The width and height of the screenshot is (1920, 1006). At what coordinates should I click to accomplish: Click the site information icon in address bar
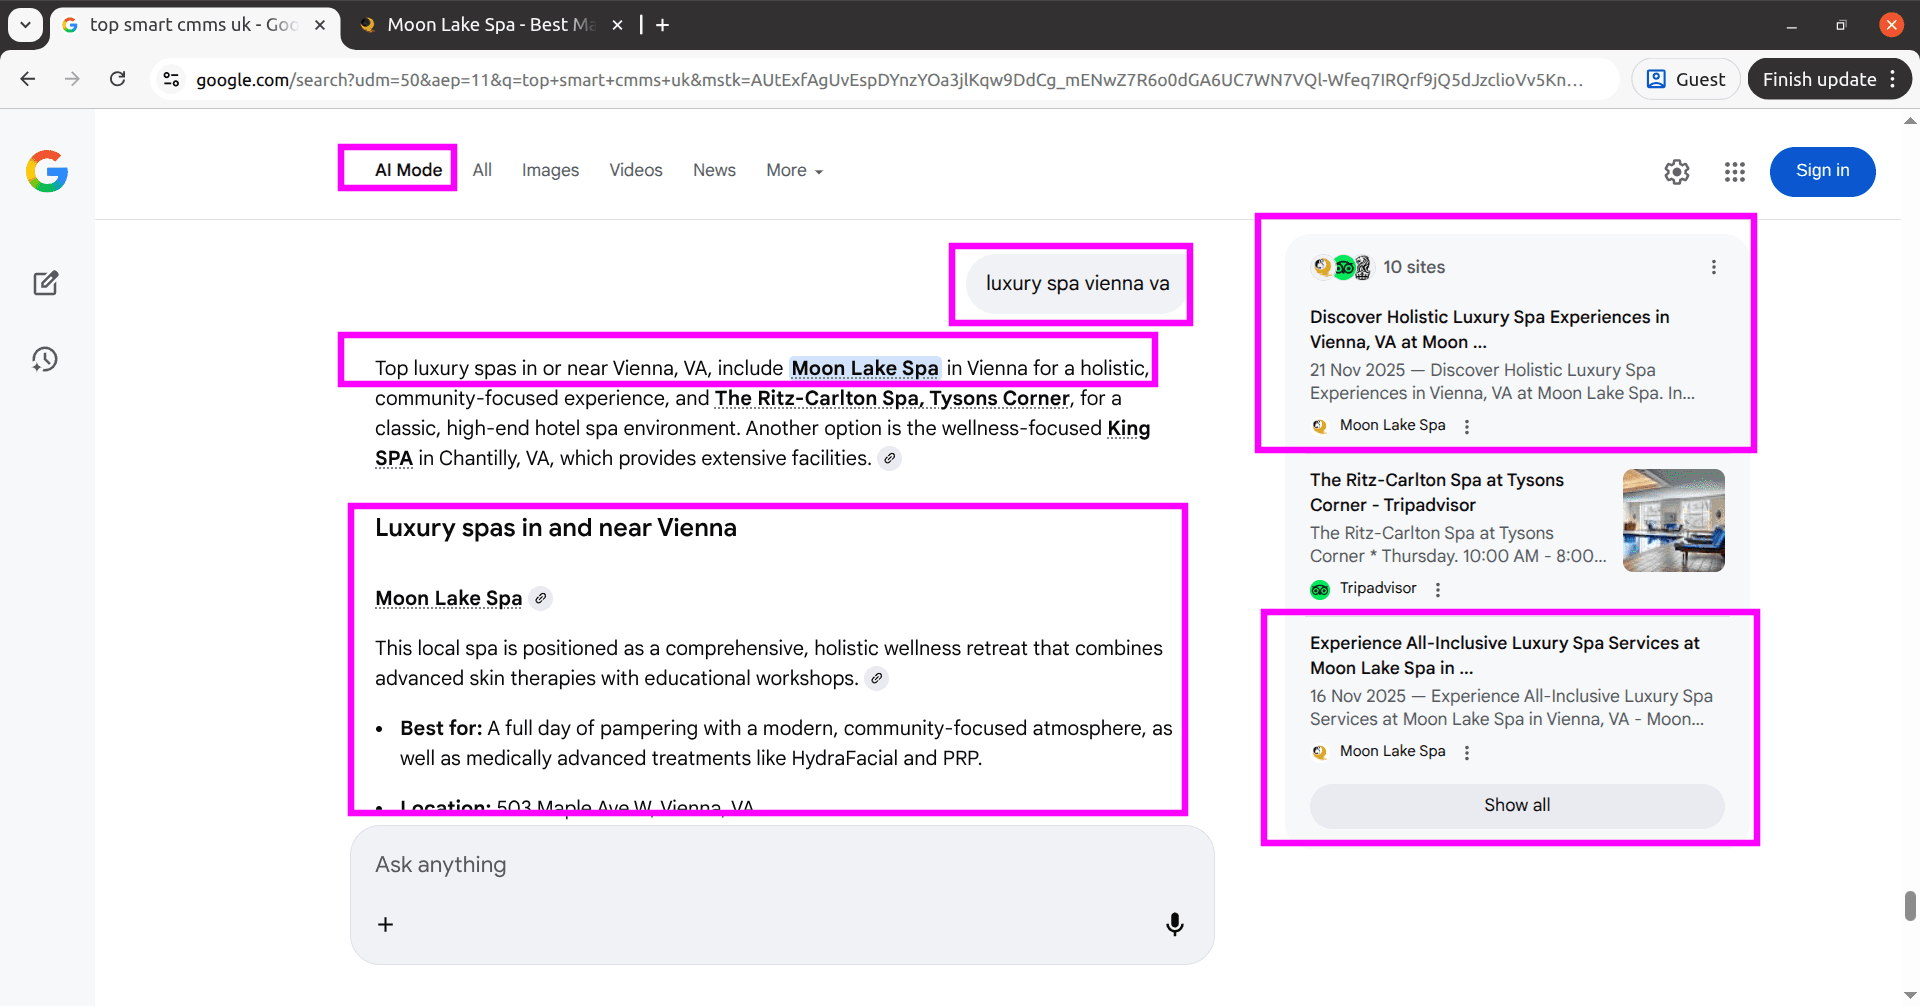pos(171,79)
